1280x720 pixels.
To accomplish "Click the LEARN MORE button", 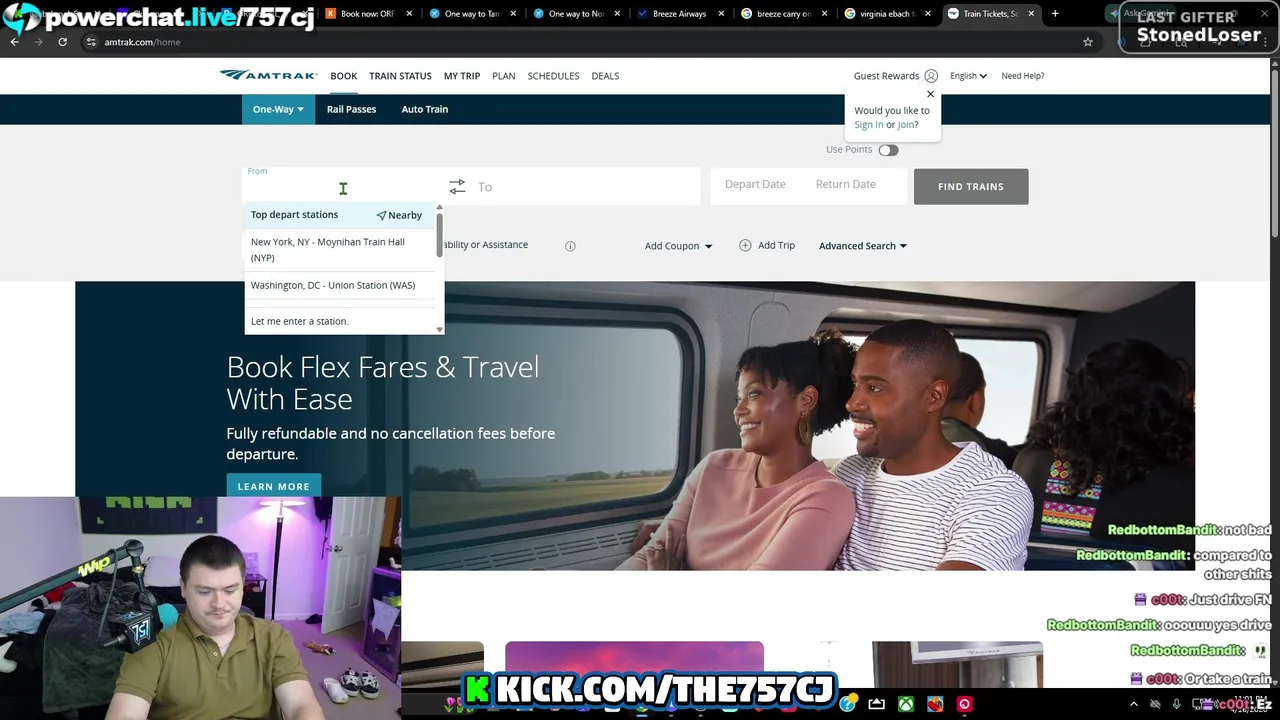I will (273, 486).
